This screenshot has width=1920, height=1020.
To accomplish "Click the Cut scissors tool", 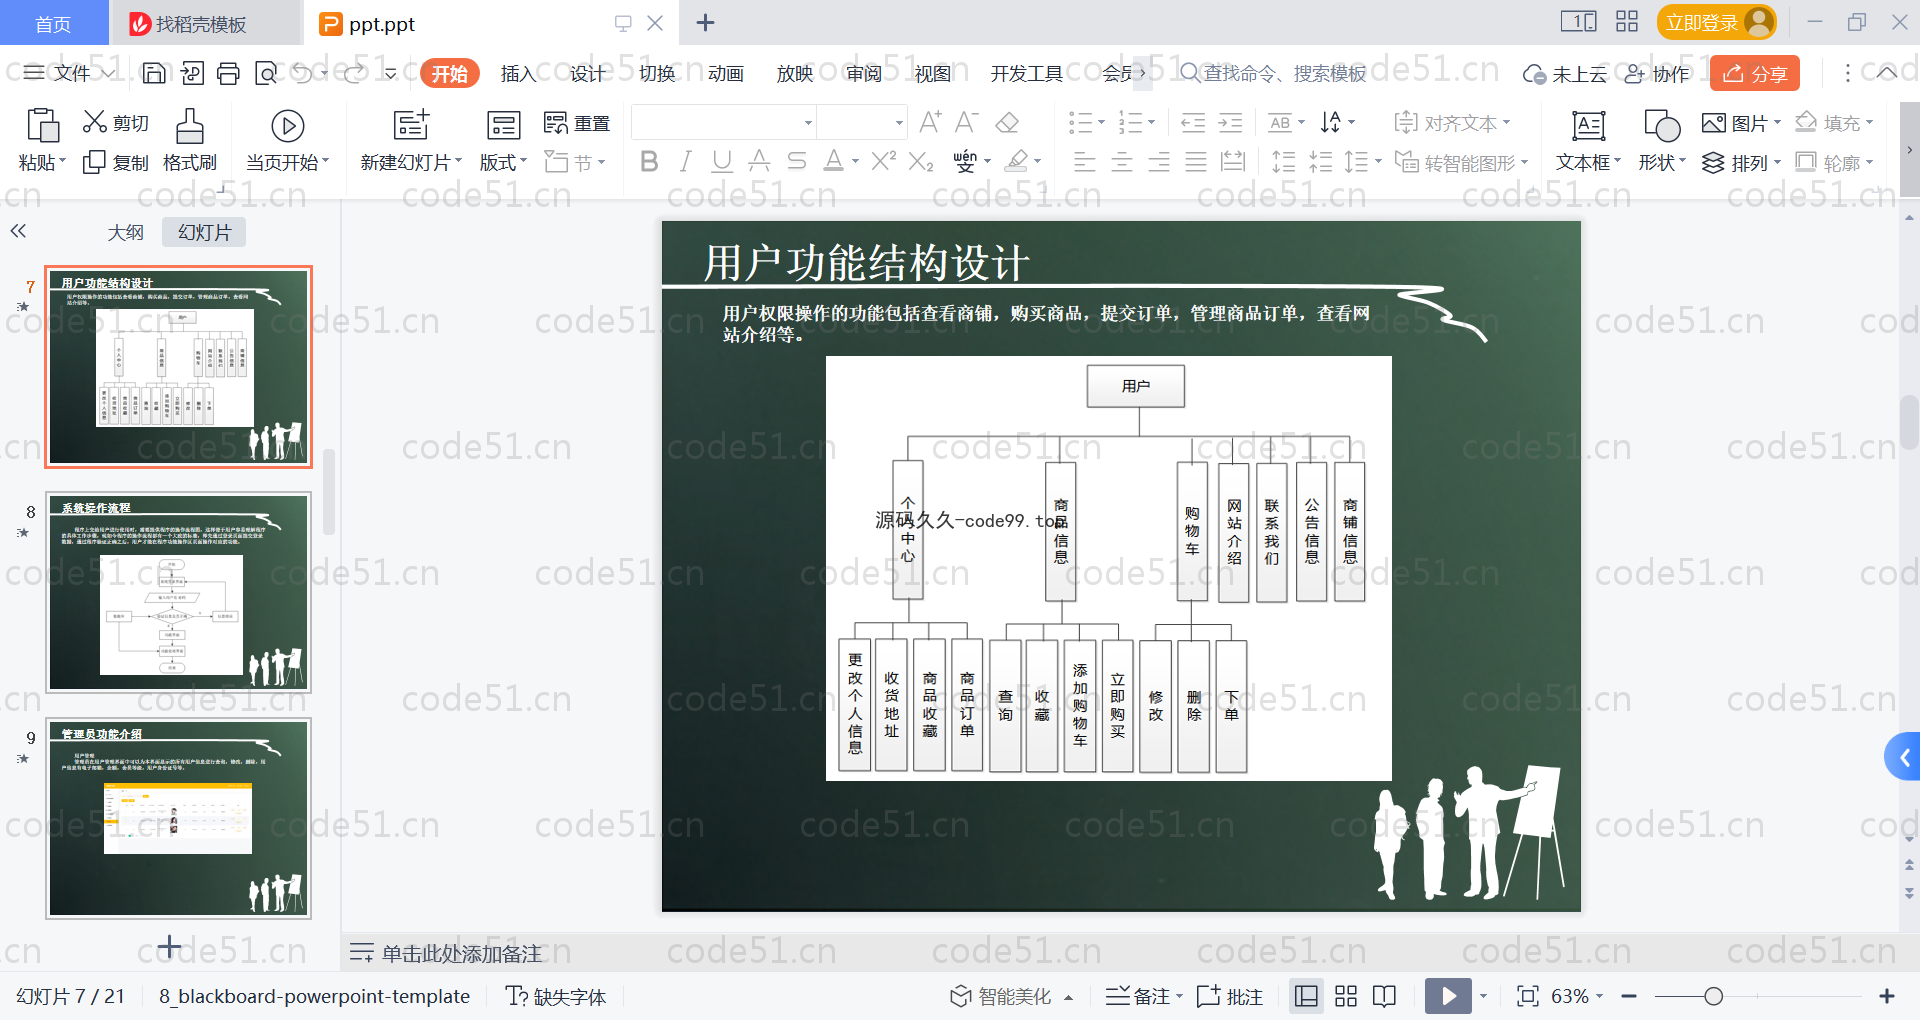I will pyautogui.click(x=116, y=123).
